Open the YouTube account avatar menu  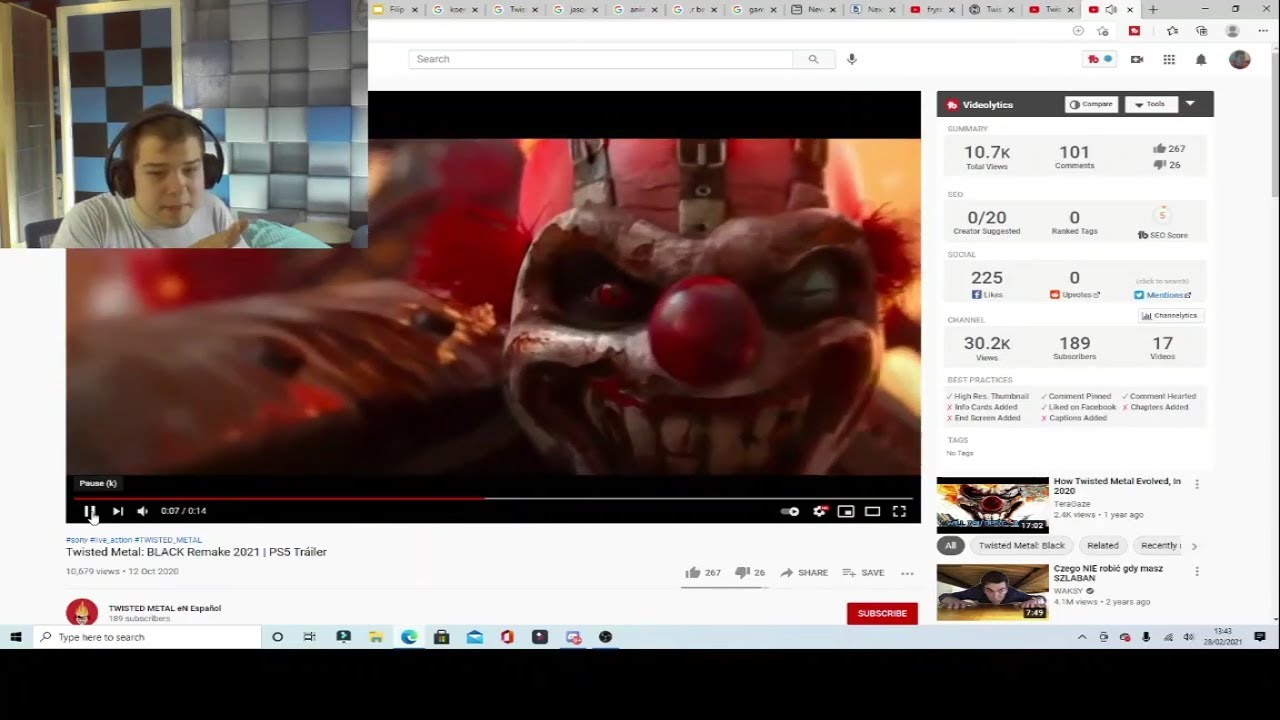coord(1240,59)
